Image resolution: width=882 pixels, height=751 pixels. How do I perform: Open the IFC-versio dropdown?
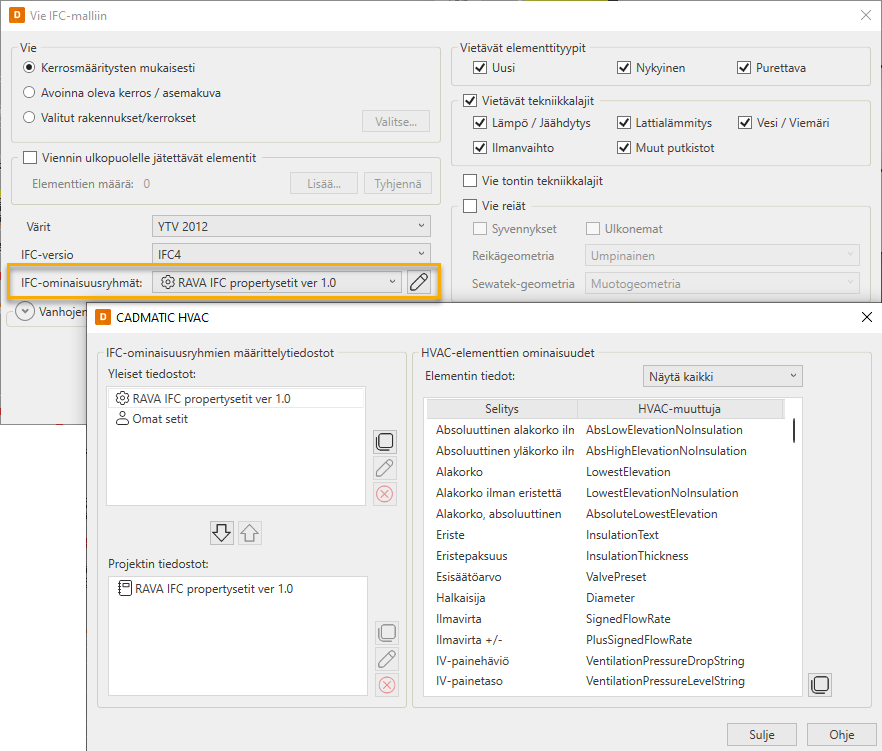(291, 254)
